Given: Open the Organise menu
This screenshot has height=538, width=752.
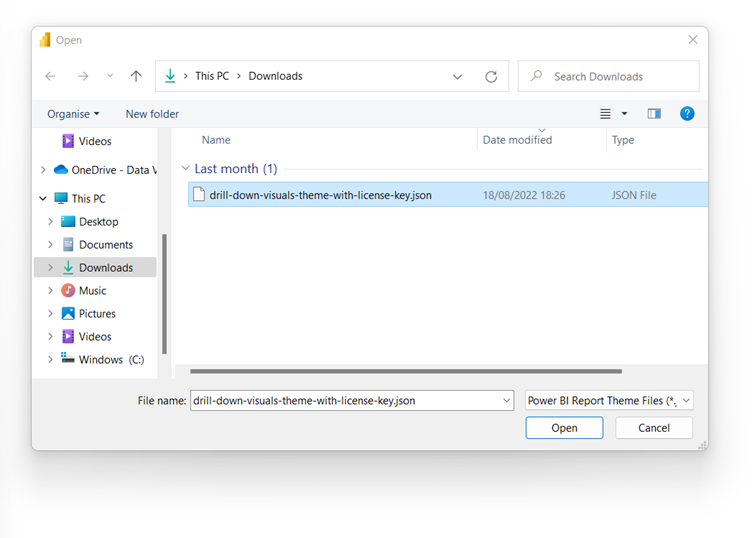Looking at the screenshot, I should pyautogui.click(x=73, y=114).
